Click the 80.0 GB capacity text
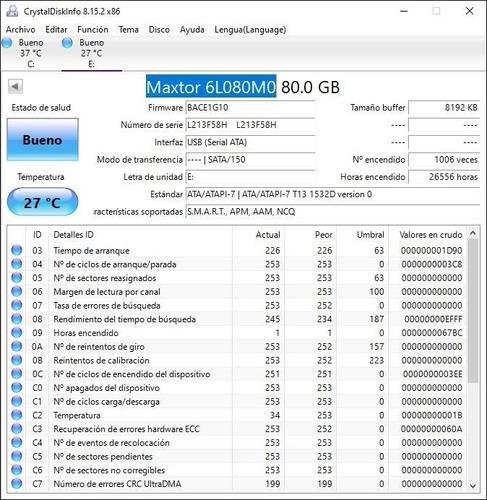This screenshot has height=500, width=487. [x=310, y=87]
